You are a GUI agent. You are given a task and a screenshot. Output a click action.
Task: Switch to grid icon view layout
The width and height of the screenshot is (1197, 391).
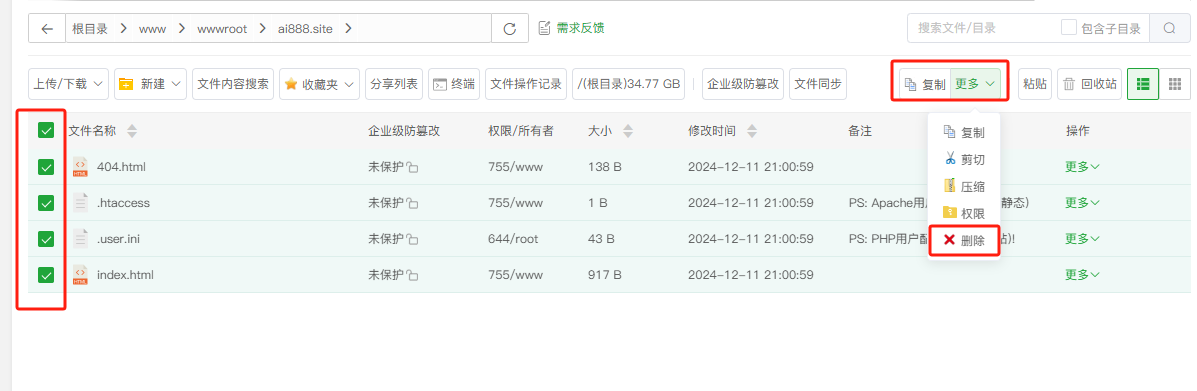(x=1175, y=84)
